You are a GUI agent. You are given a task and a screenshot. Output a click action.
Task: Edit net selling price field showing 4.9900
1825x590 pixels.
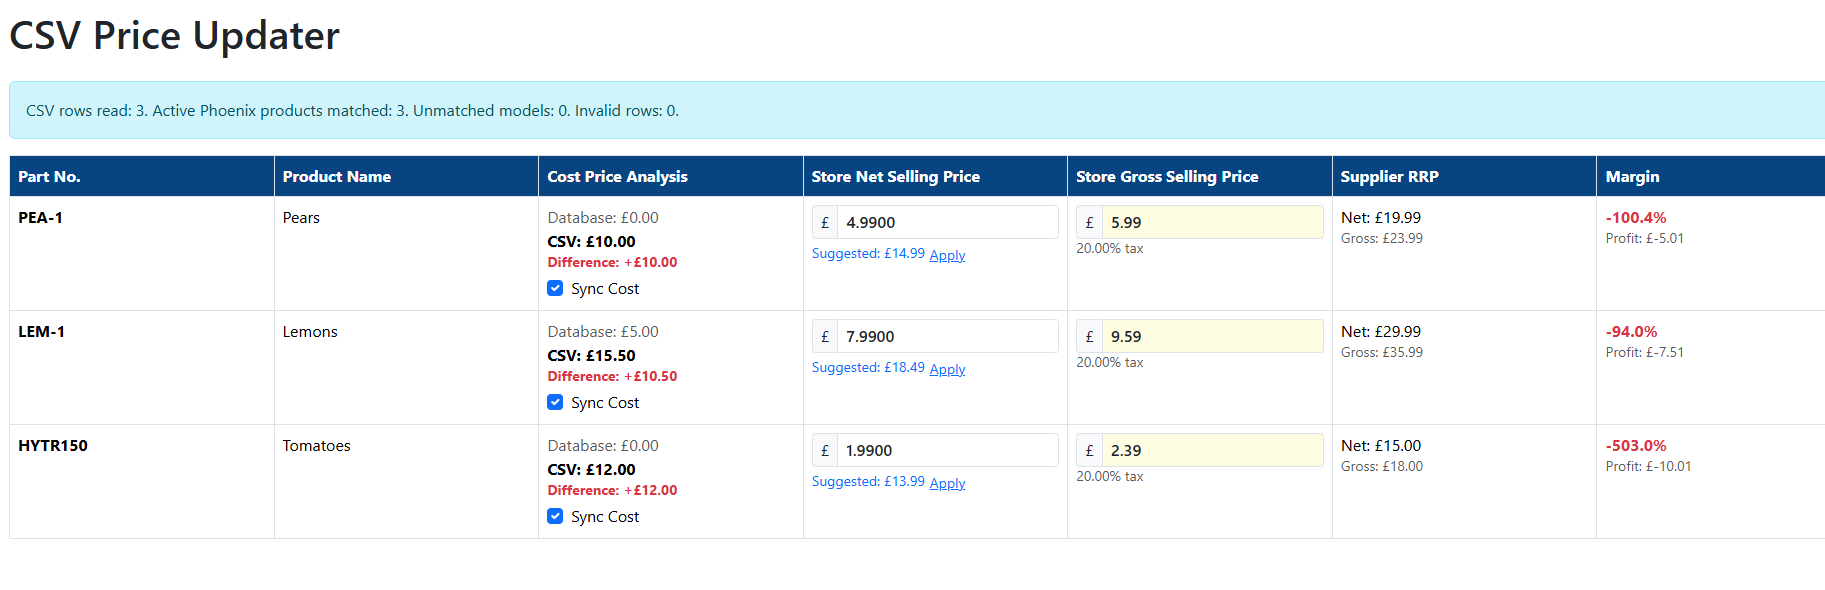click(947, 222)
